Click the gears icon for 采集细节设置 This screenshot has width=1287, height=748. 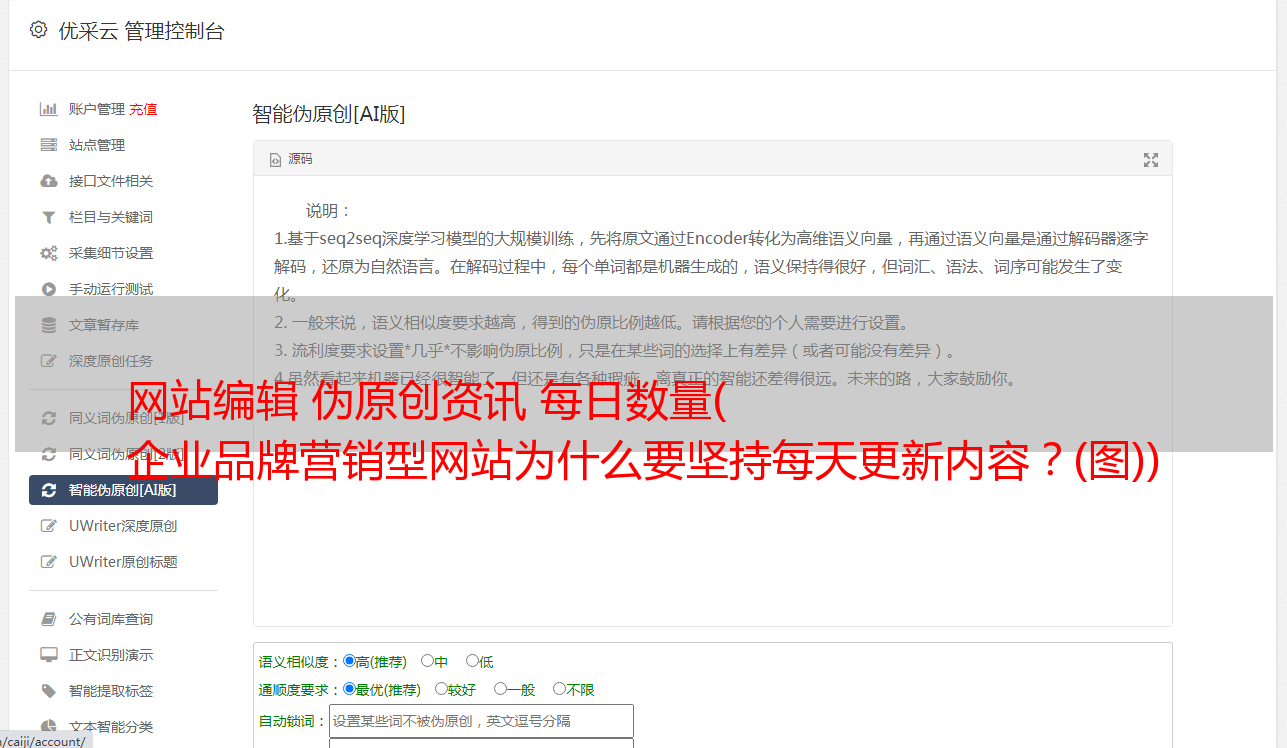48,253
